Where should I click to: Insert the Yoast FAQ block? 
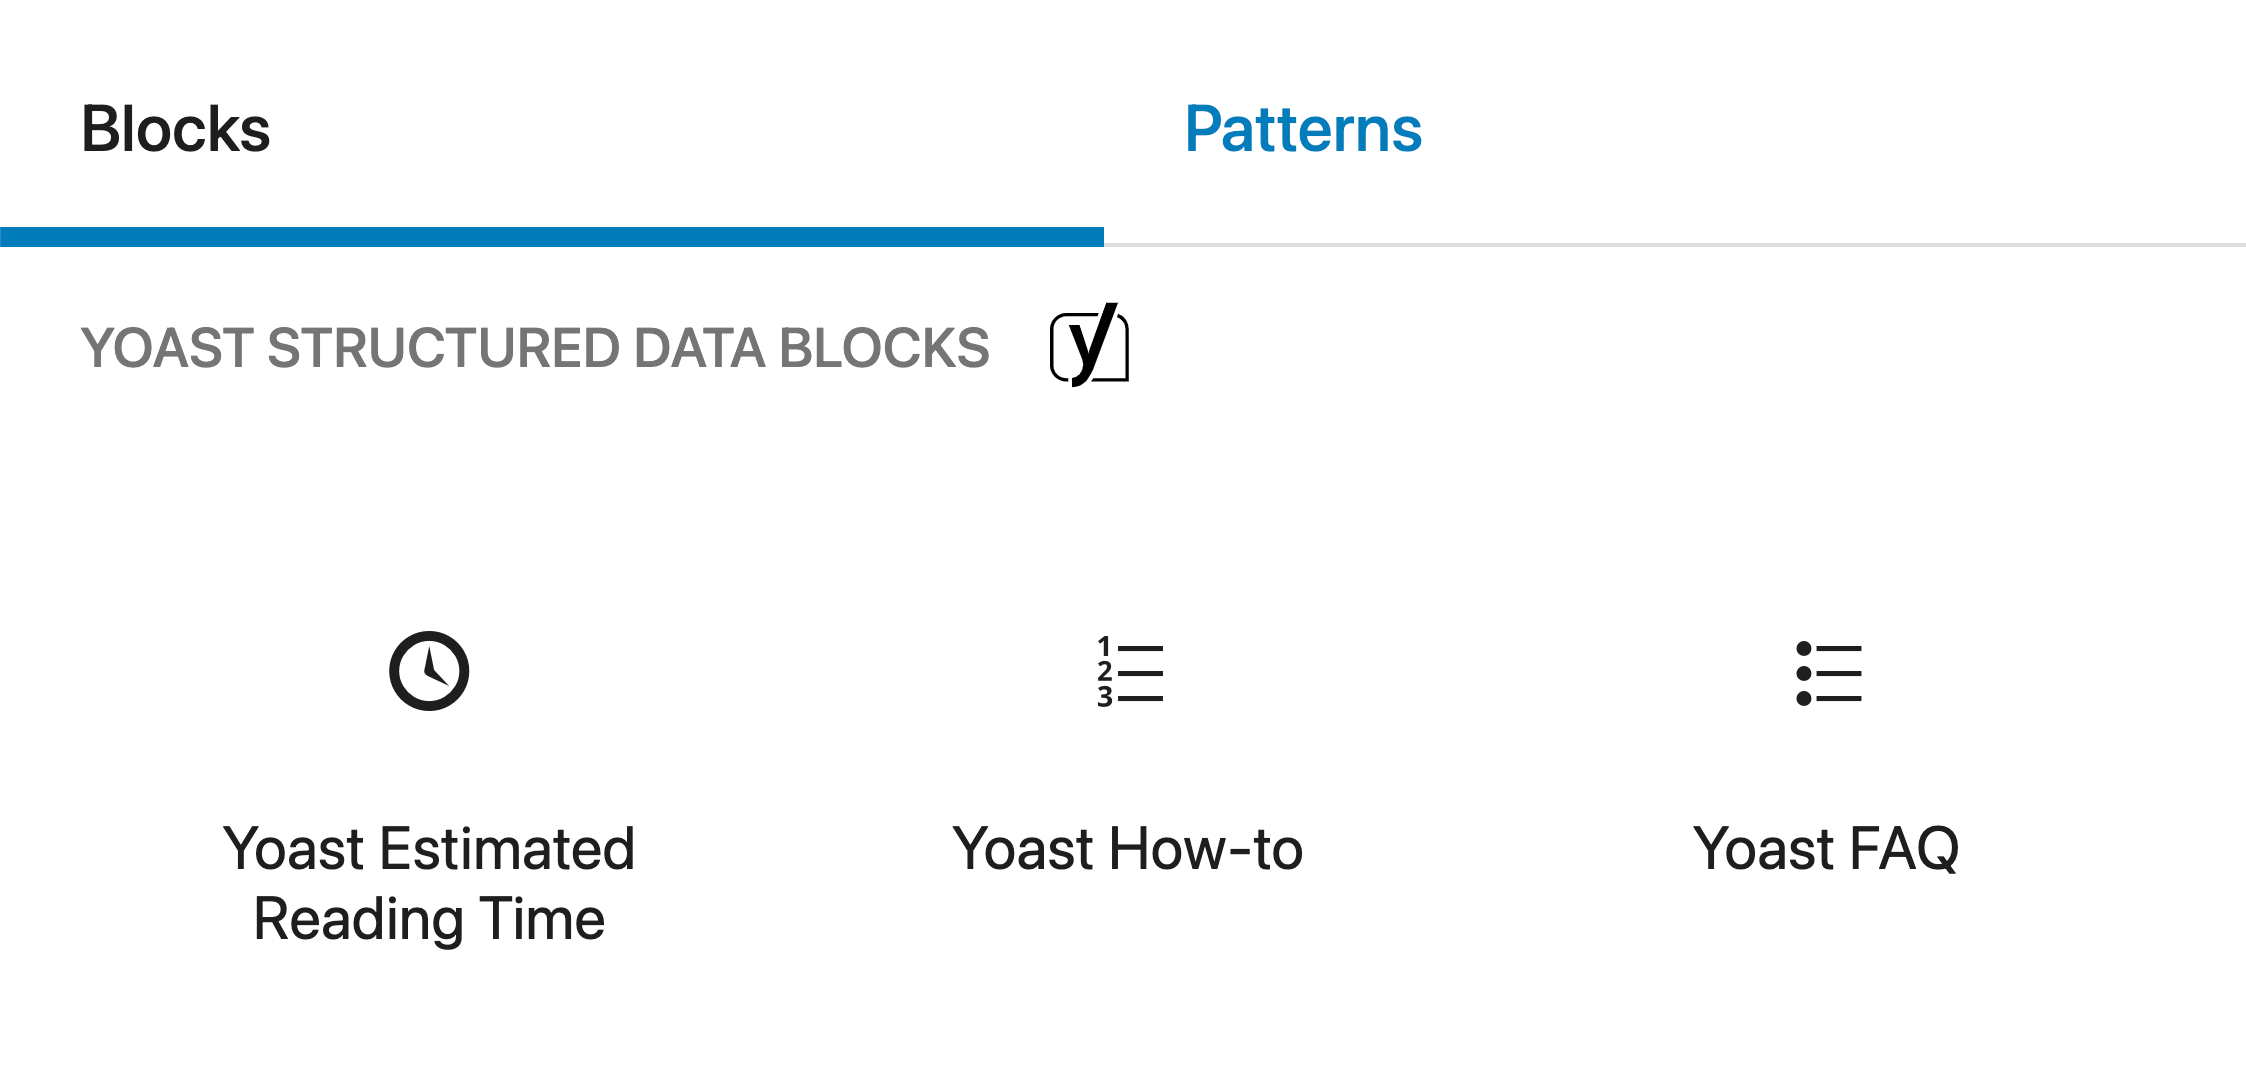(1826, 760)
